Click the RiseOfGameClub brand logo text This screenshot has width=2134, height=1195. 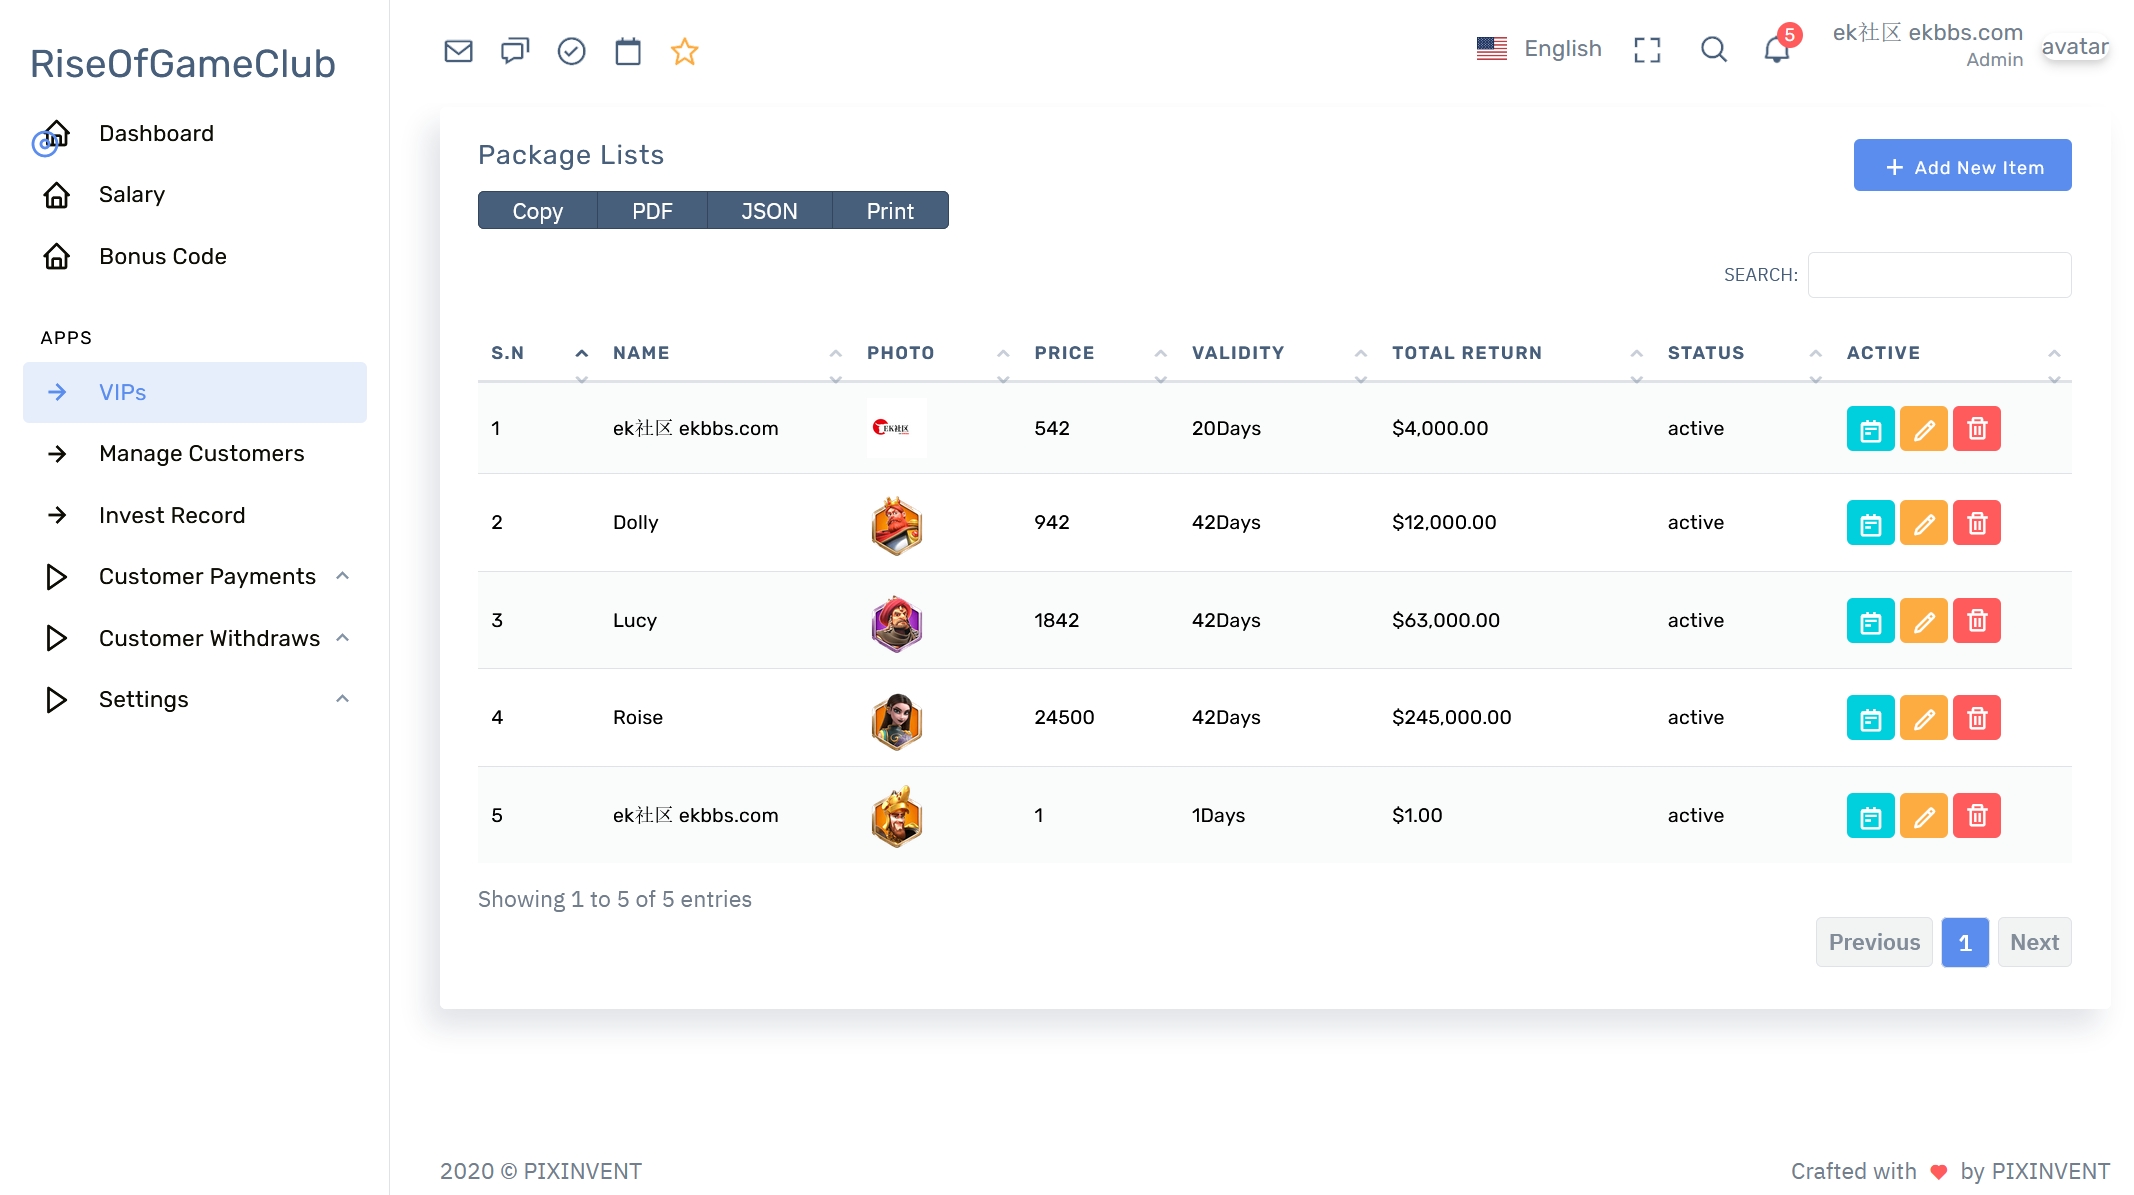tap(183, 64)
